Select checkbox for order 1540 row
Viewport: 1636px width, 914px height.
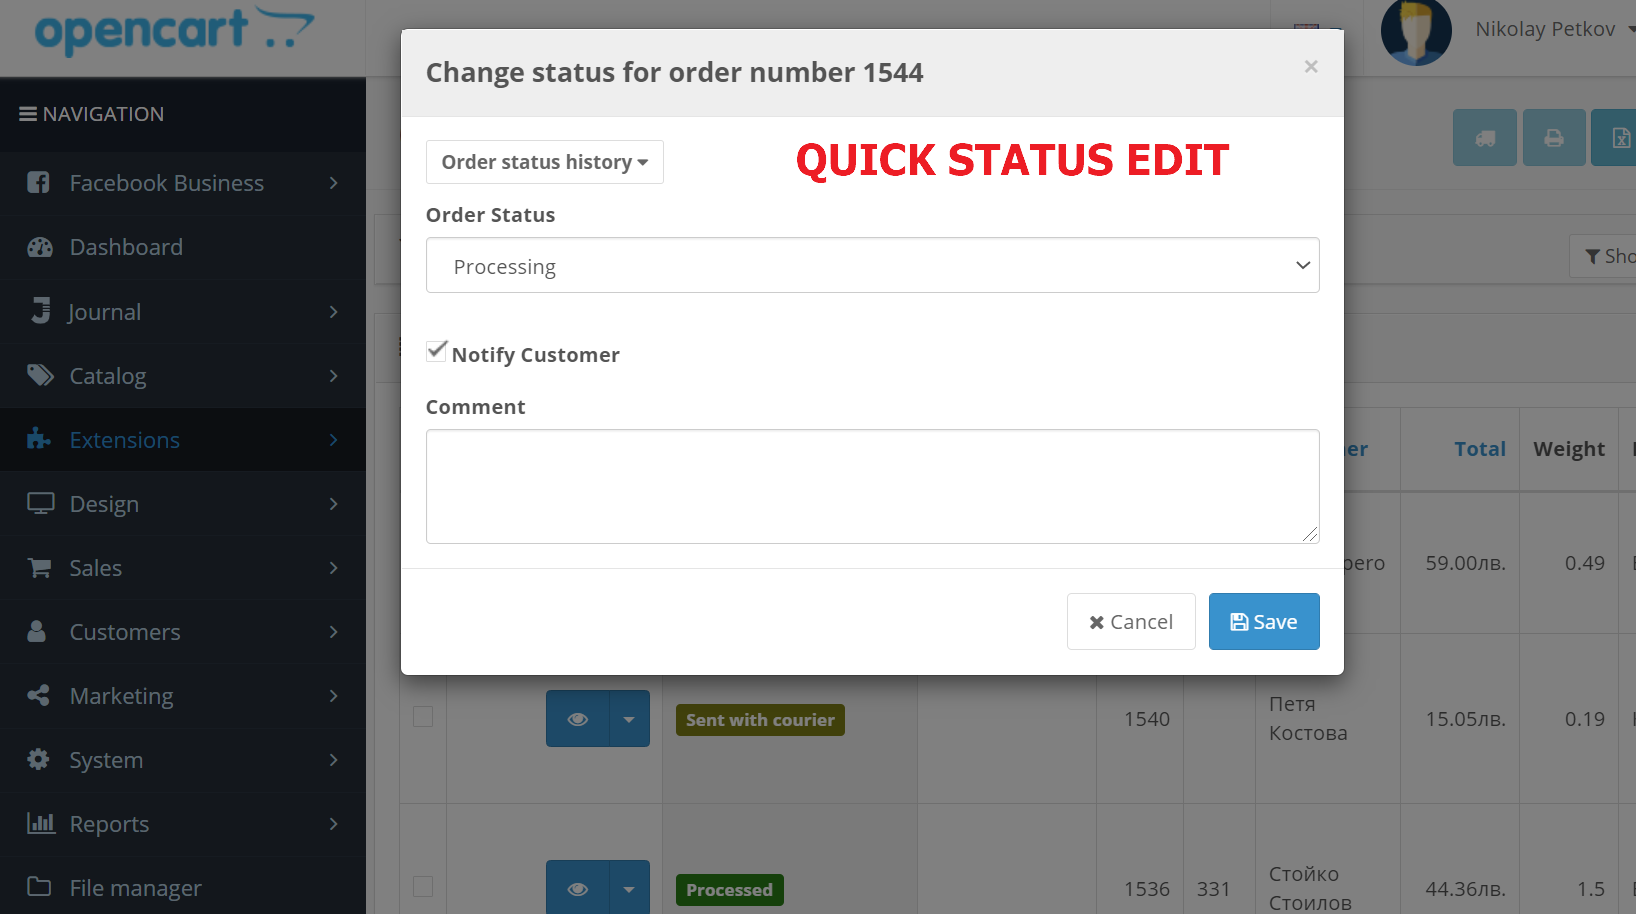click(423, 717)
